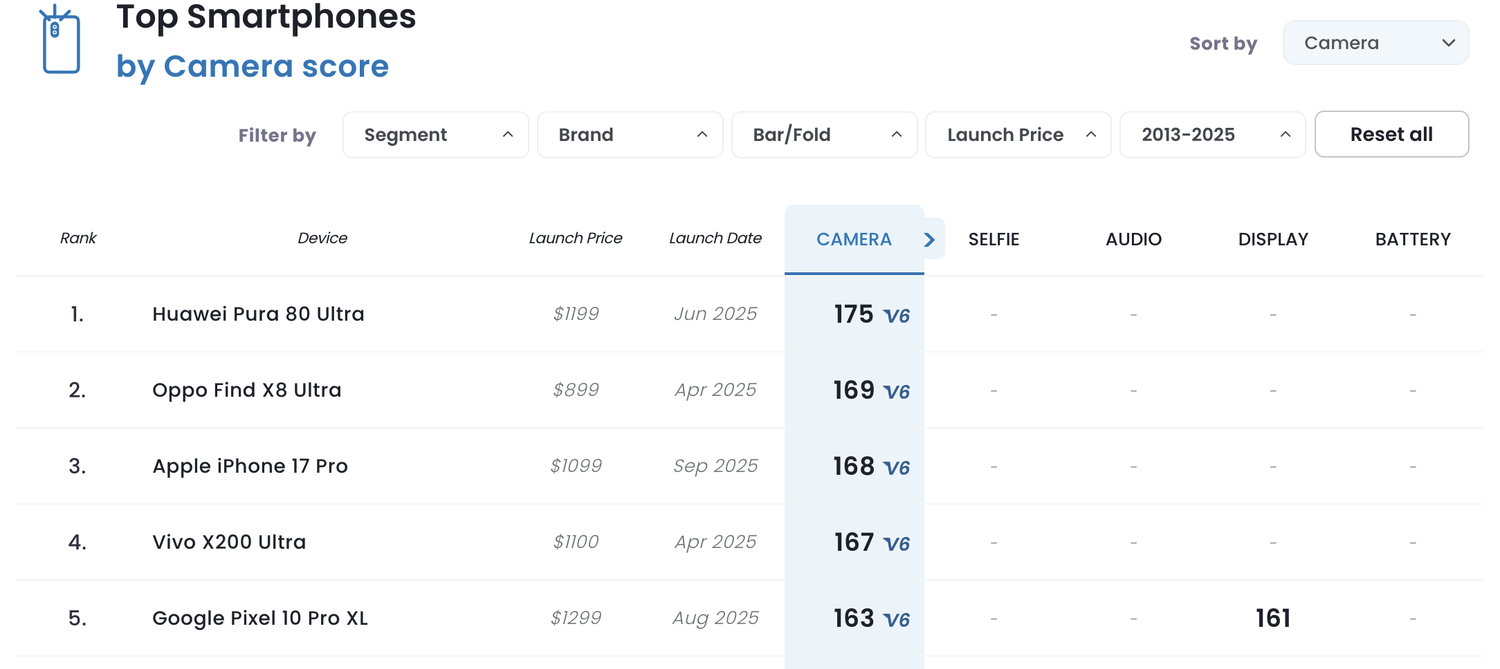Open the Launch Price filter
Image resolution: width=1500 pixels, height=669 pixels.
click(1018, 135)
